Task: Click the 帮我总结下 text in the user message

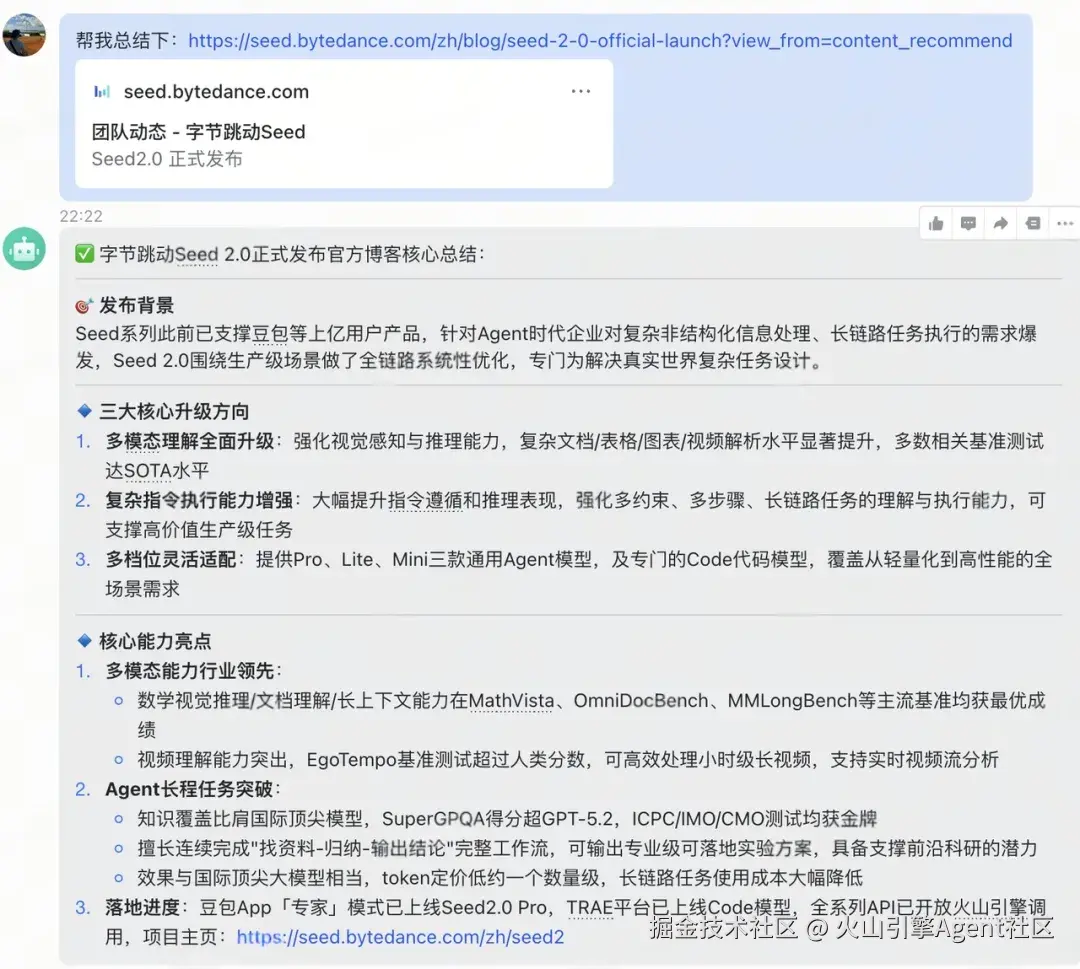Action: pyautogui.click(x=123, y=41)
